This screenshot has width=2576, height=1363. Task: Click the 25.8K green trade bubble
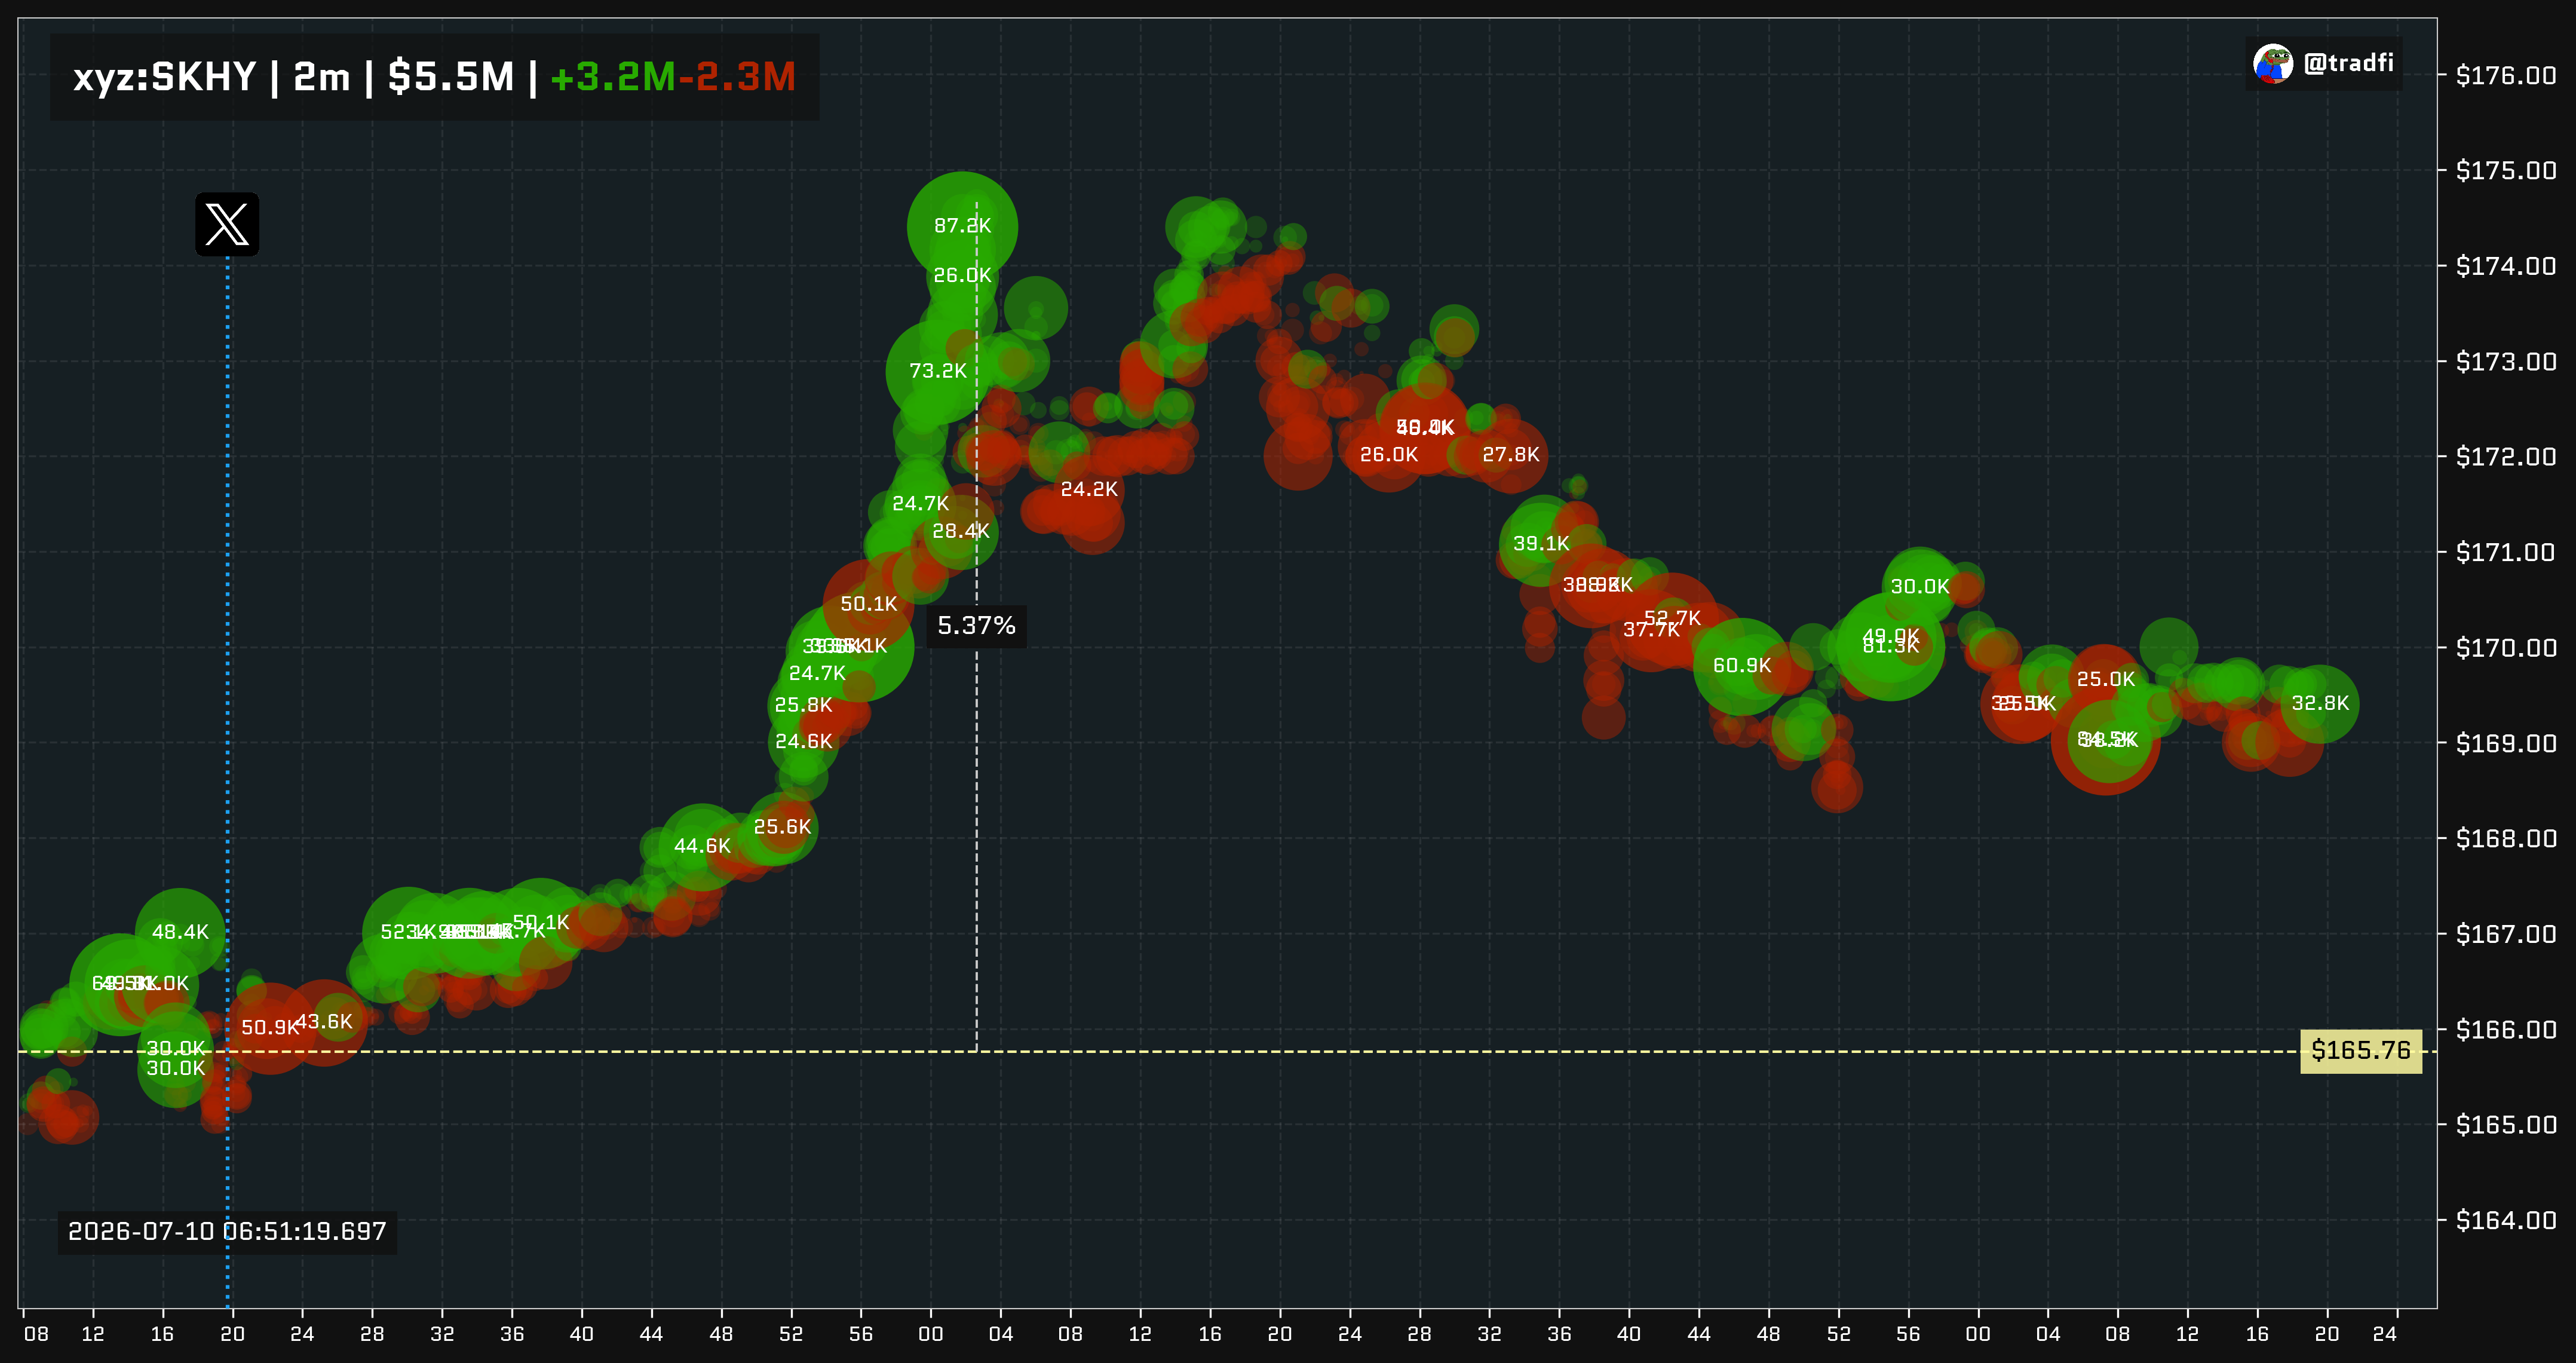click(803, 705)
